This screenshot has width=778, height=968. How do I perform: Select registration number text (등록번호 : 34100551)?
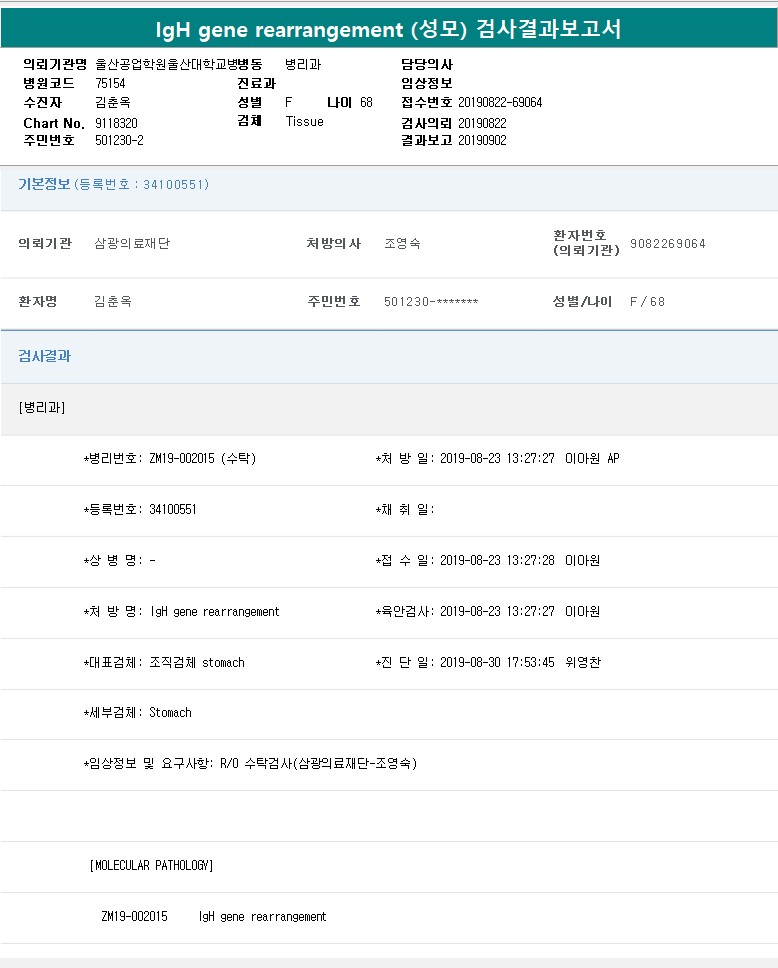tap(142, 185)
